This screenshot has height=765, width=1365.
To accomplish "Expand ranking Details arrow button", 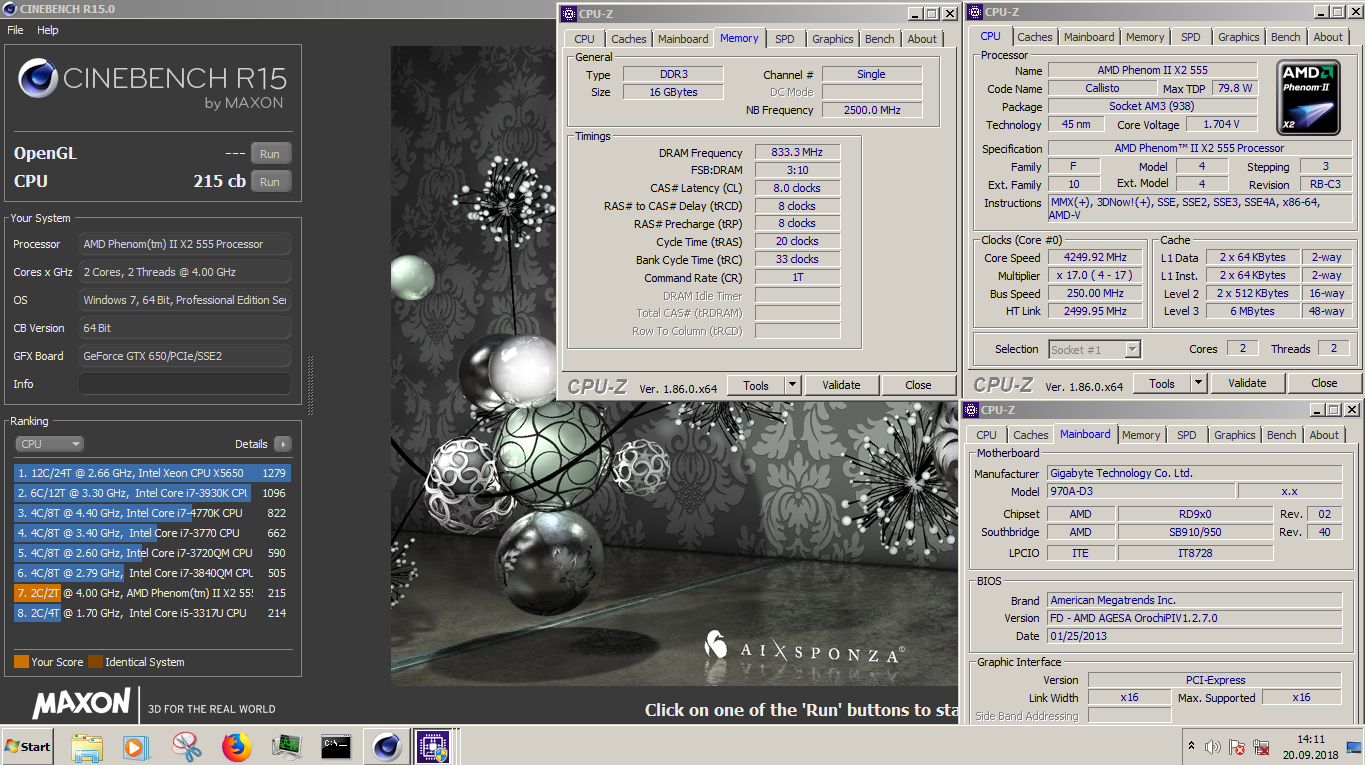I will coord(282,444).
